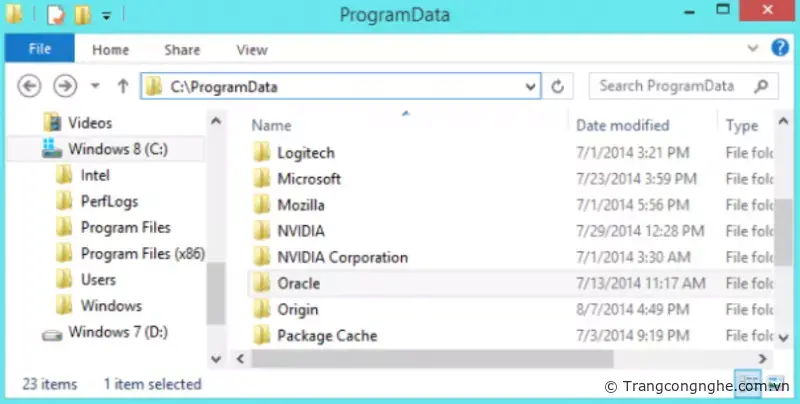Viewport: 800px width, 404px height.
Task: Switch to the View tab
Action: click(251, 49)
